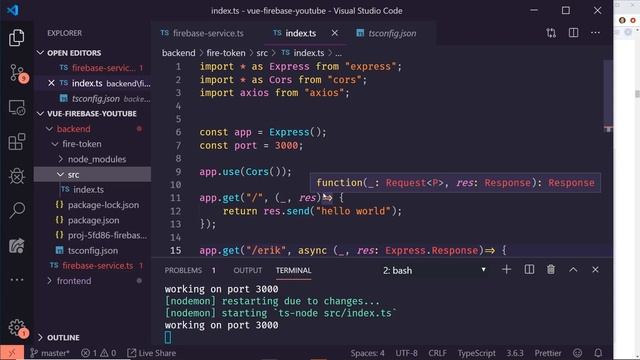
Task: Open Extensions view in activity bar
Action: point(17,142)
